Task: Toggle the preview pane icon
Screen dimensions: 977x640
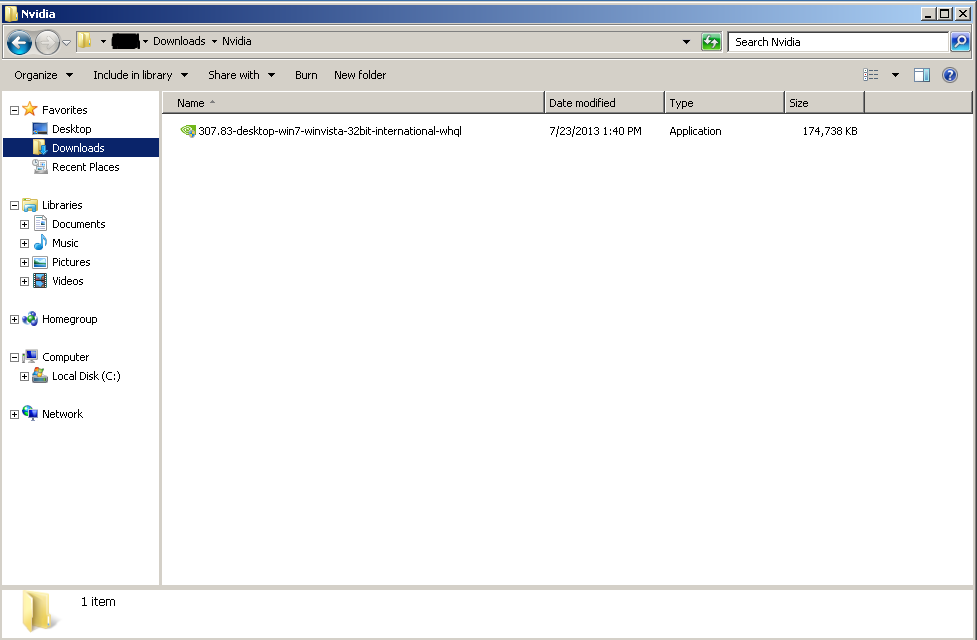Action: click(x=922, y=75)
